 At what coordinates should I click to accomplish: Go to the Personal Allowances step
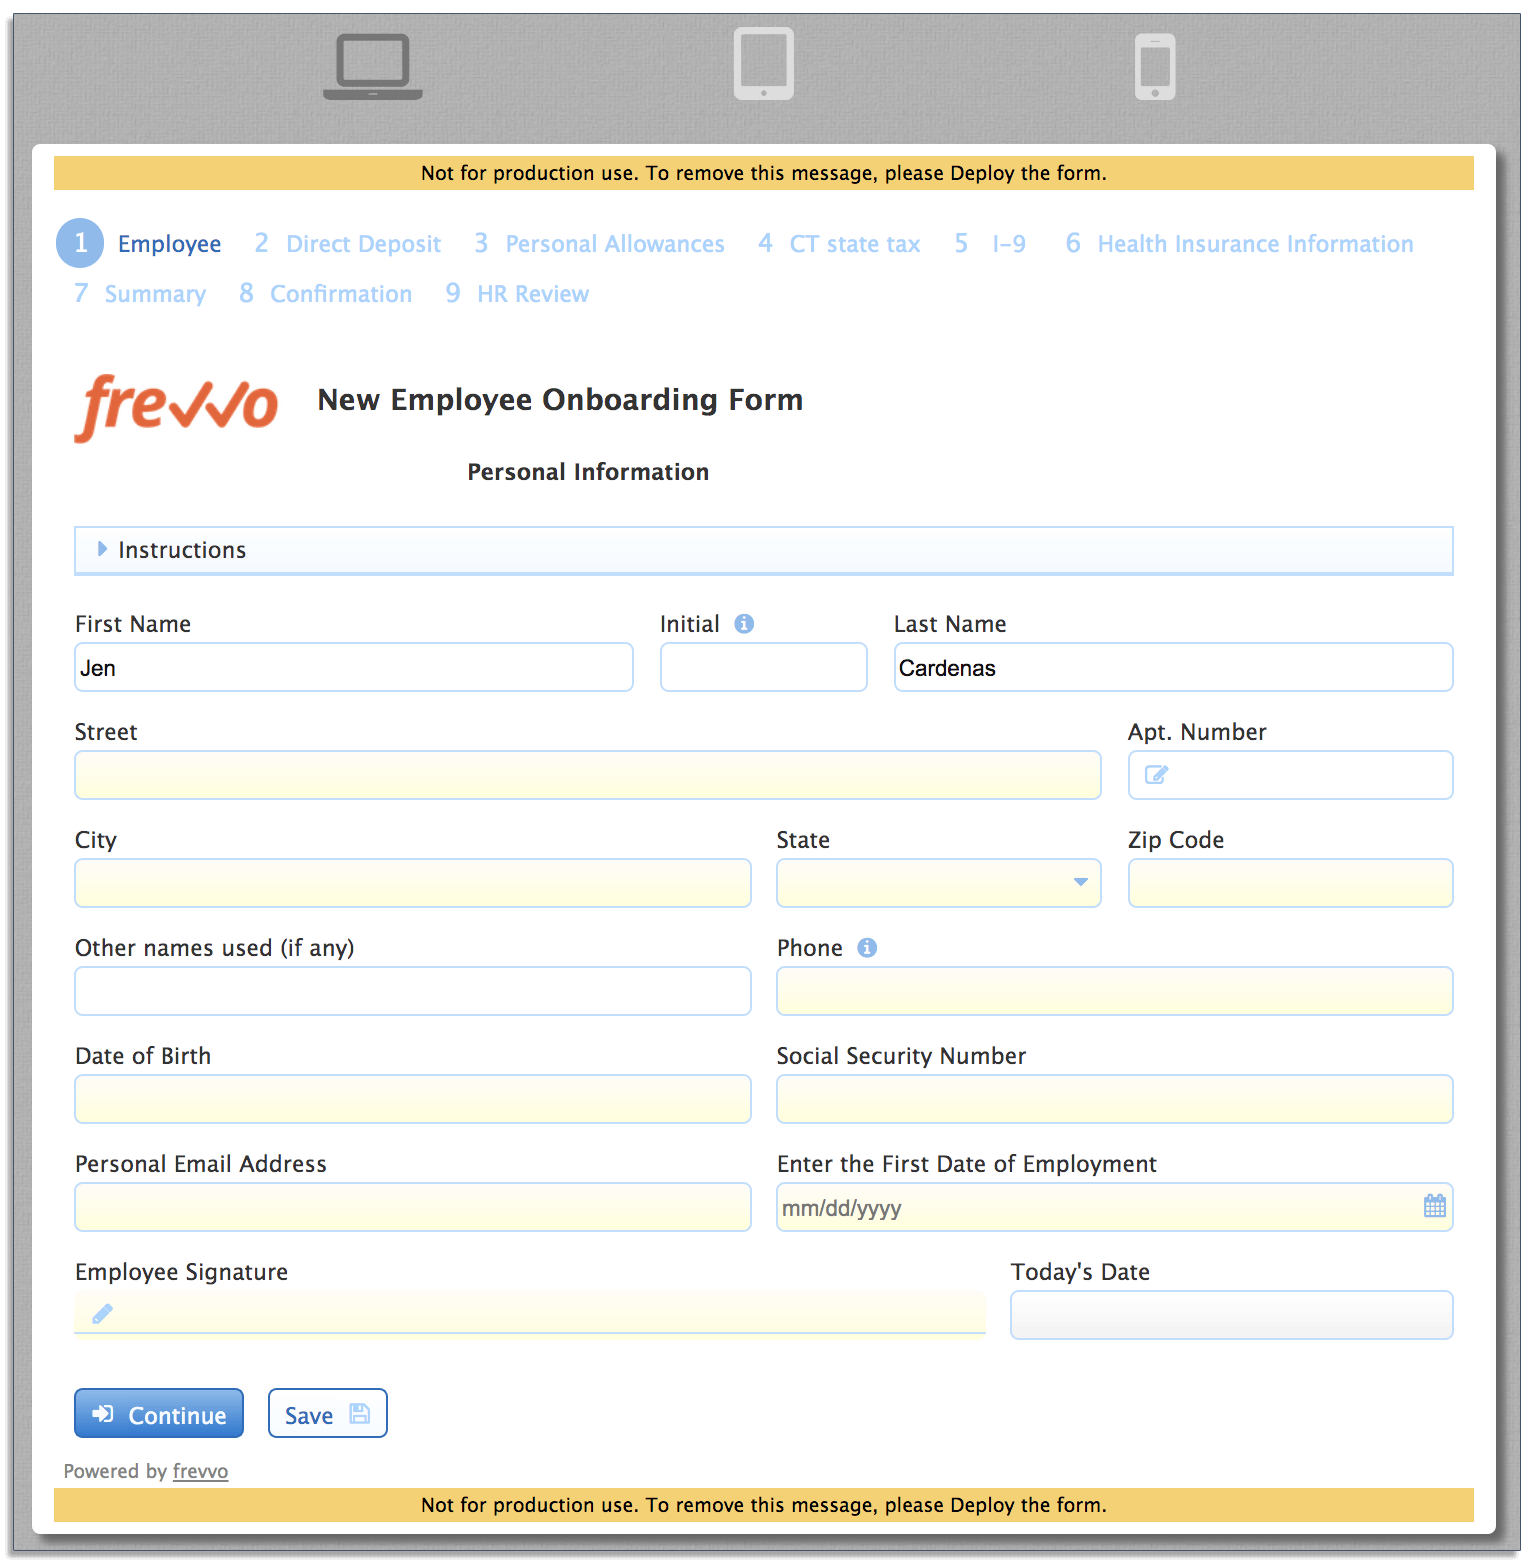(599, 244)
